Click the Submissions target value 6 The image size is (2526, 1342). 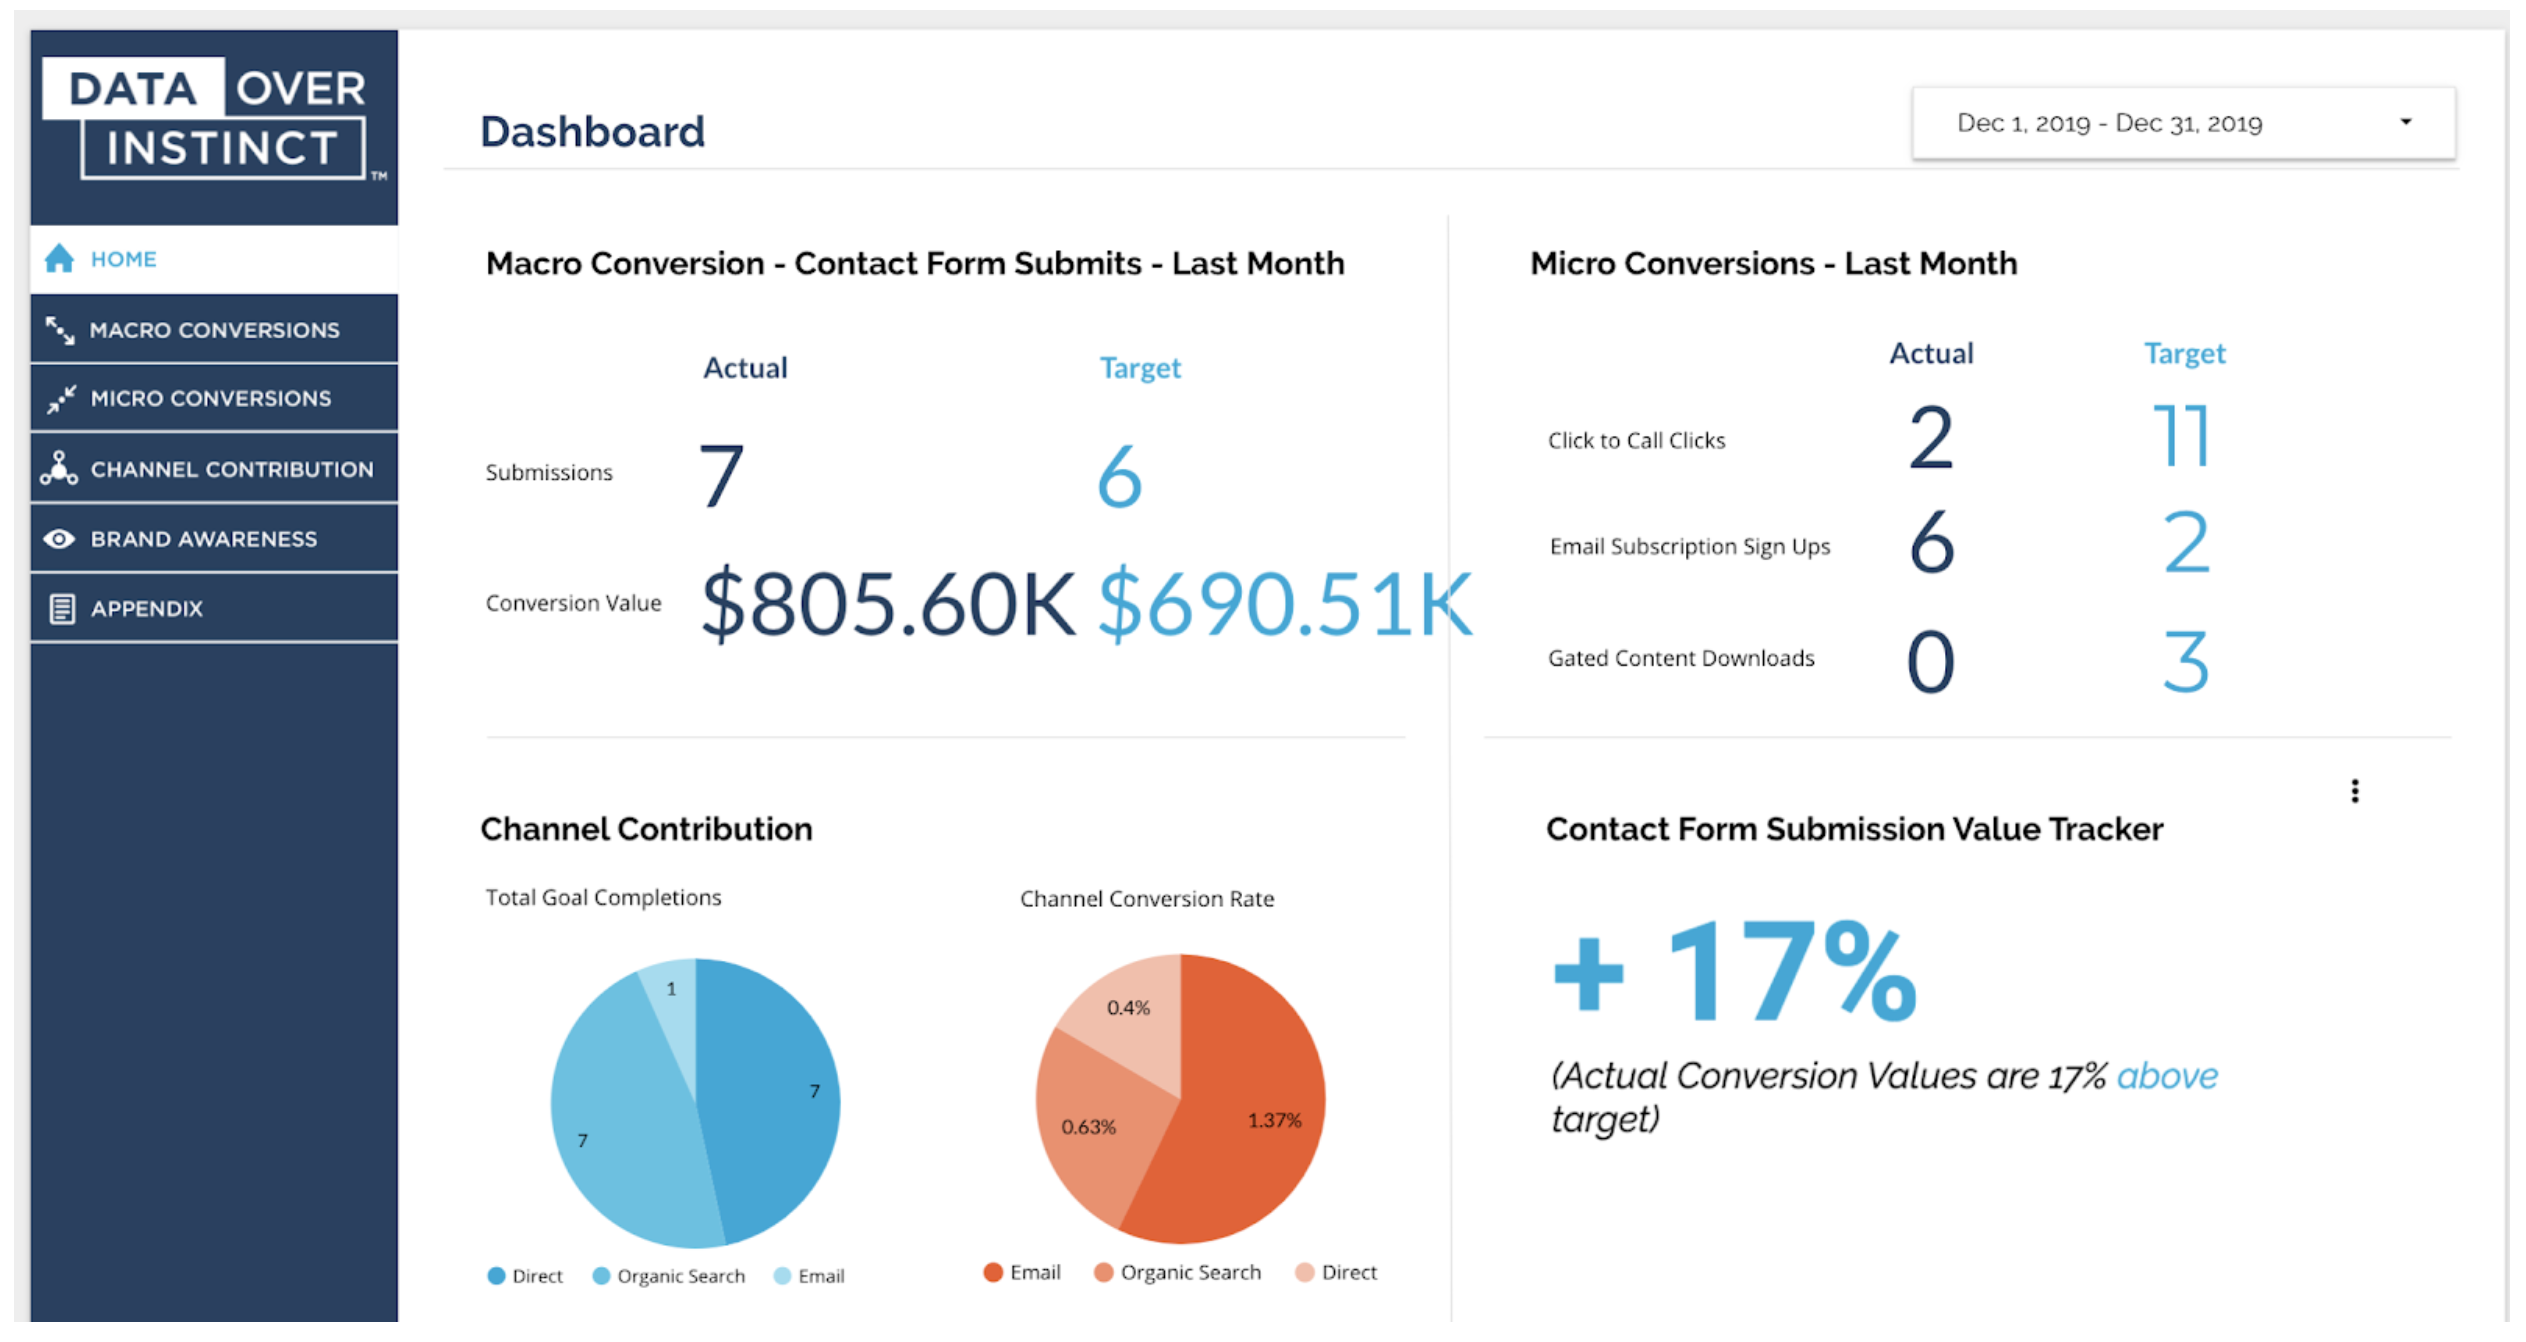tap(1119, 476)
